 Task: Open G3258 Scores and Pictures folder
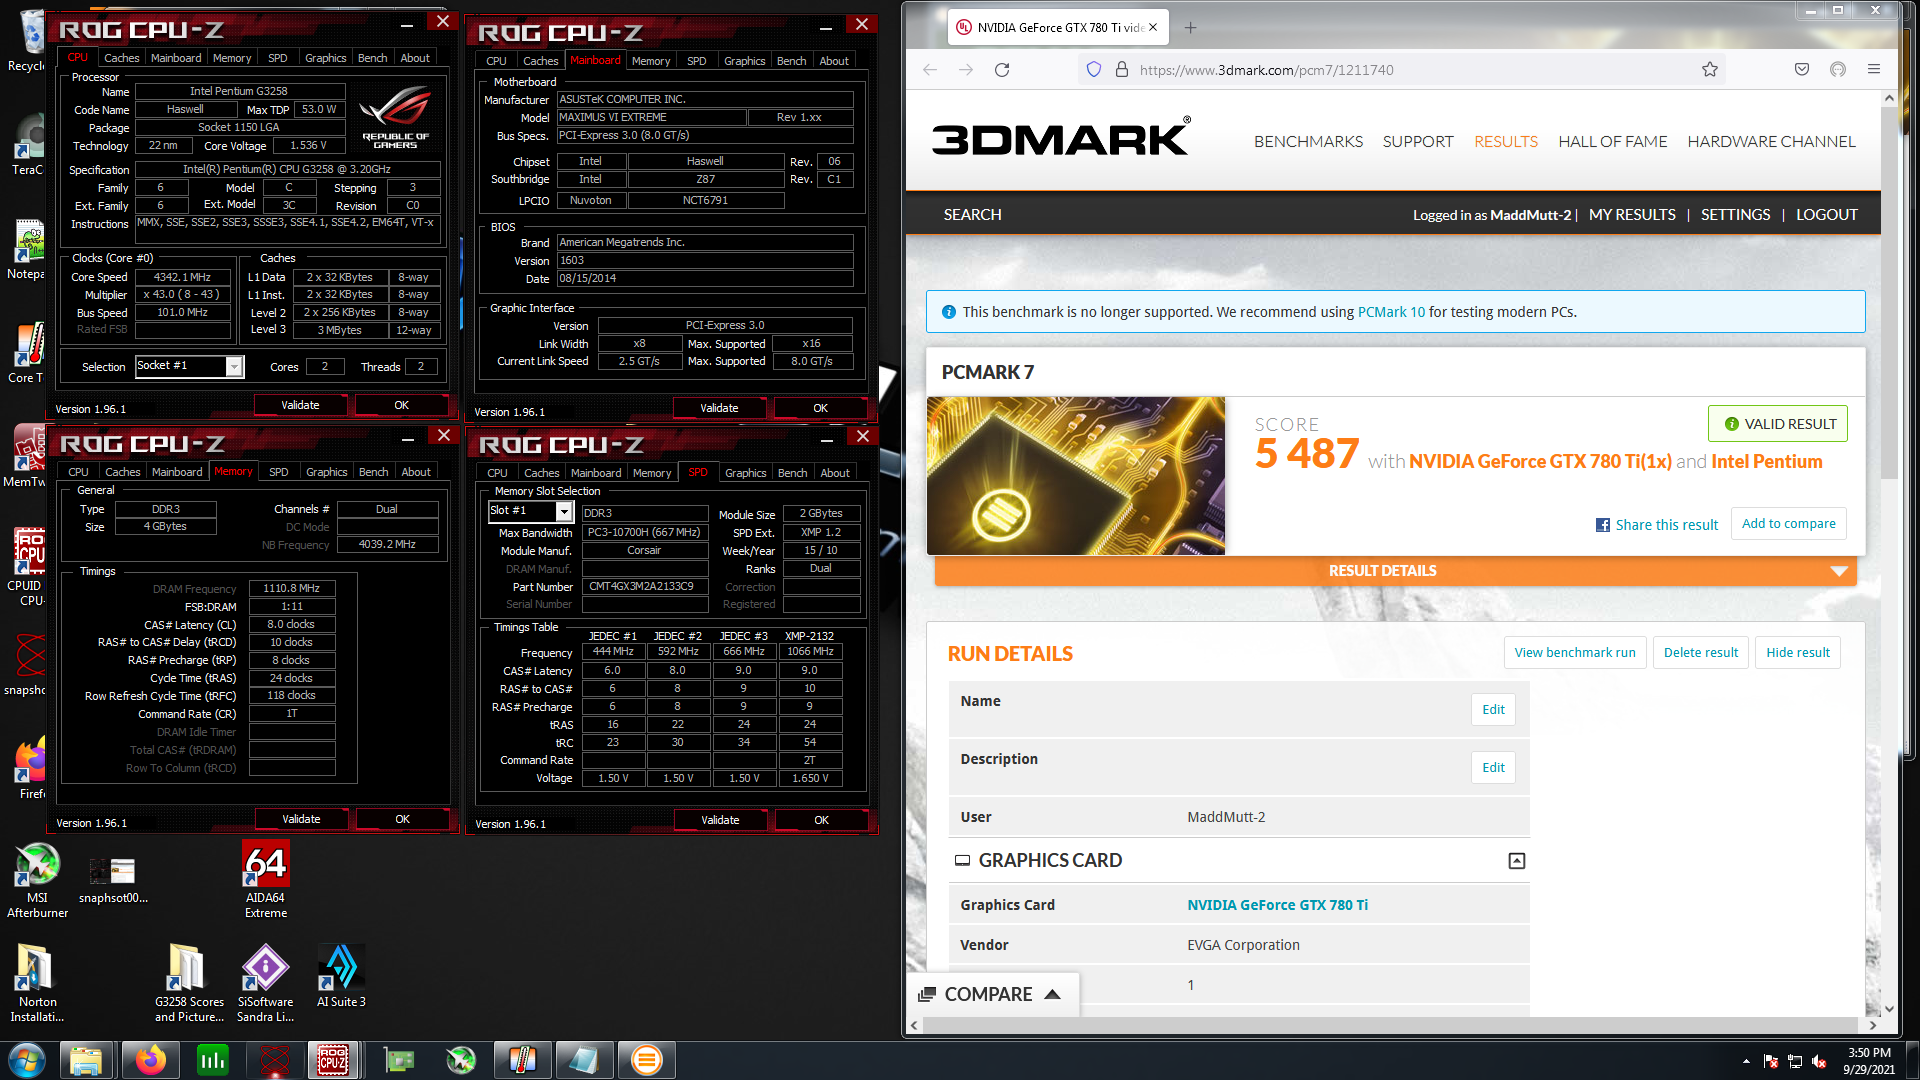(189, 984)
